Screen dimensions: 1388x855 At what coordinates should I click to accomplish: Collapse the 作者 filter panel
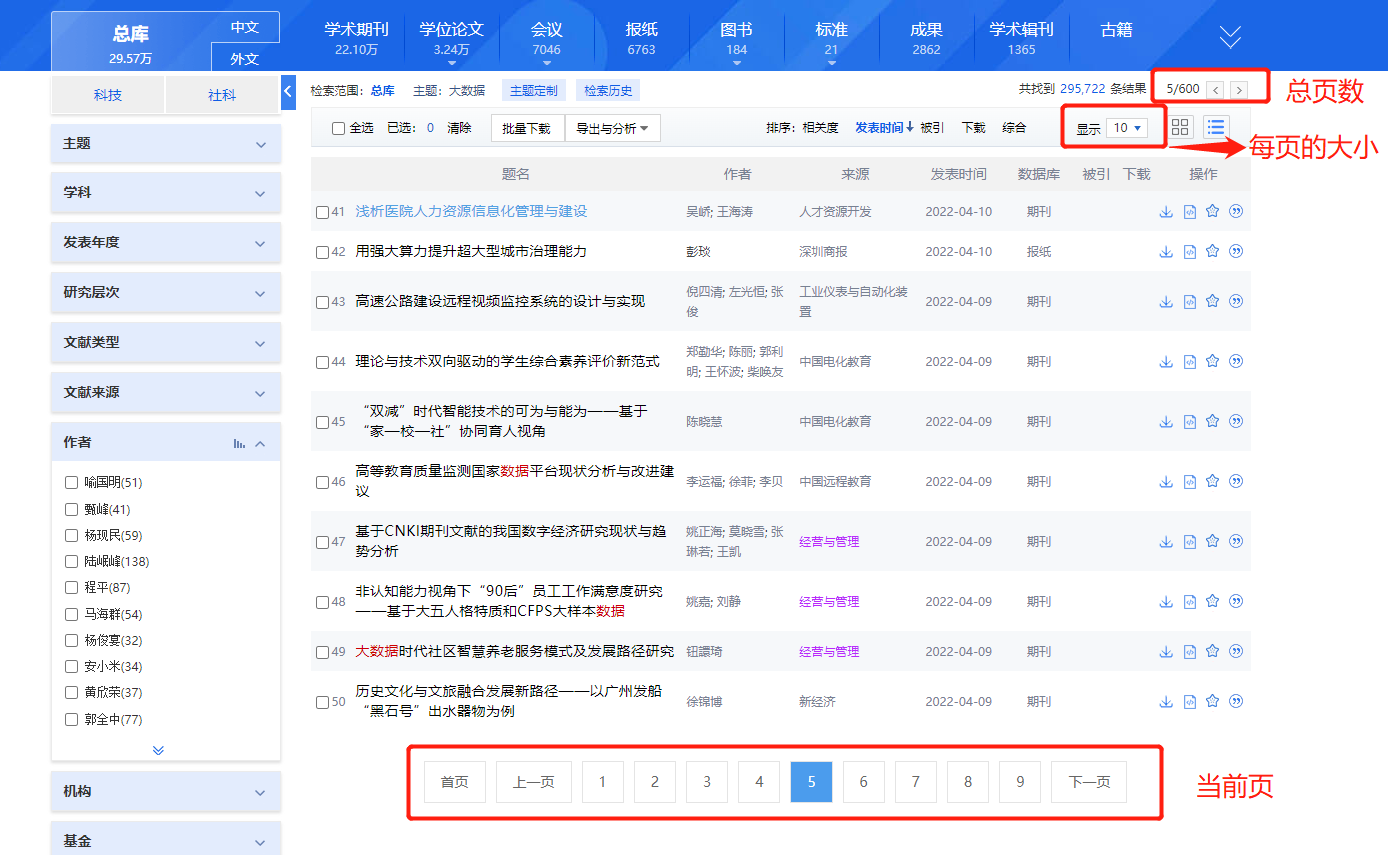(260, 443)
